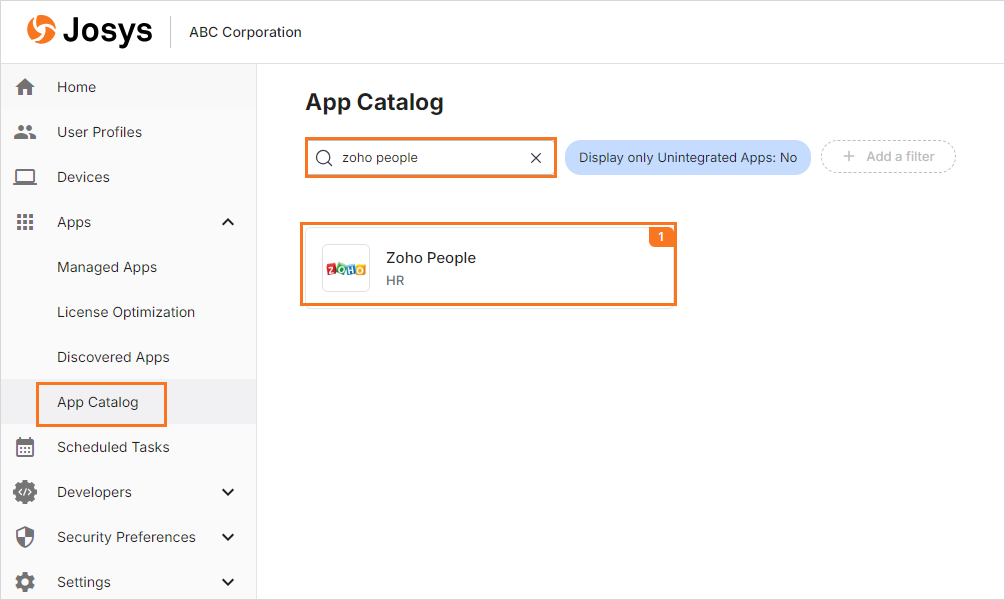Expand the Developers menu chevron

tap(228, 492)
